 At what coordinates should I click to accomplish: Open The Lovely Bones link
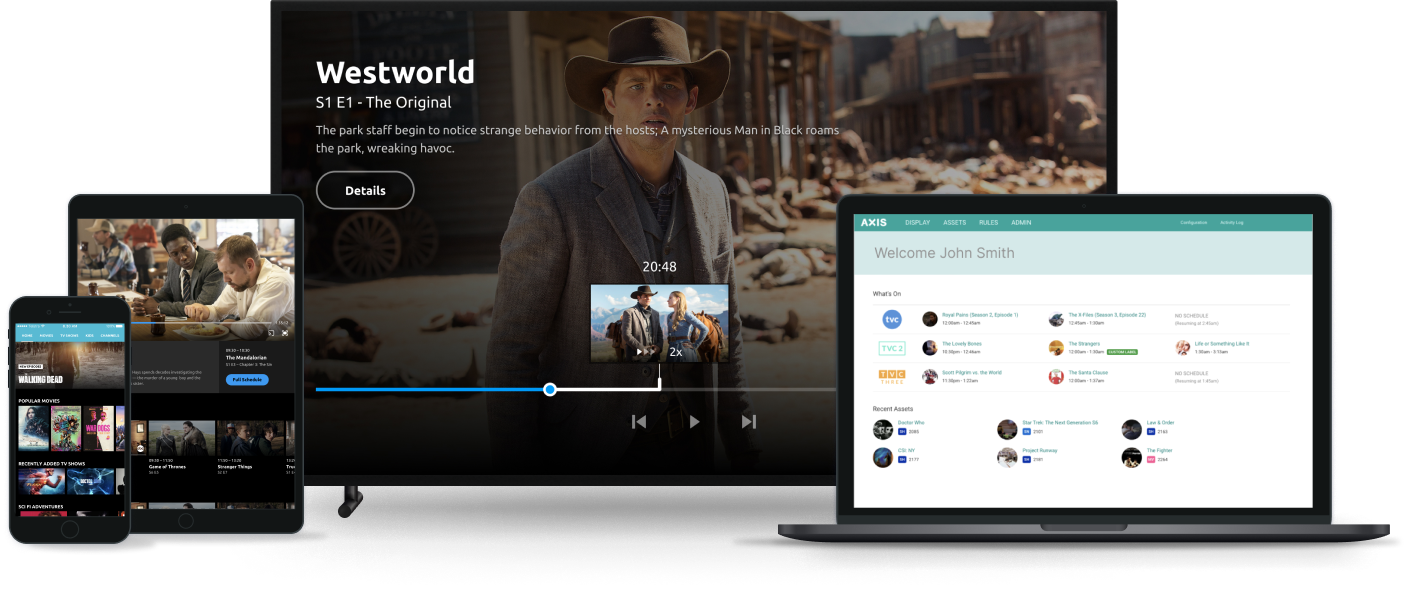(x=962, y=343)
